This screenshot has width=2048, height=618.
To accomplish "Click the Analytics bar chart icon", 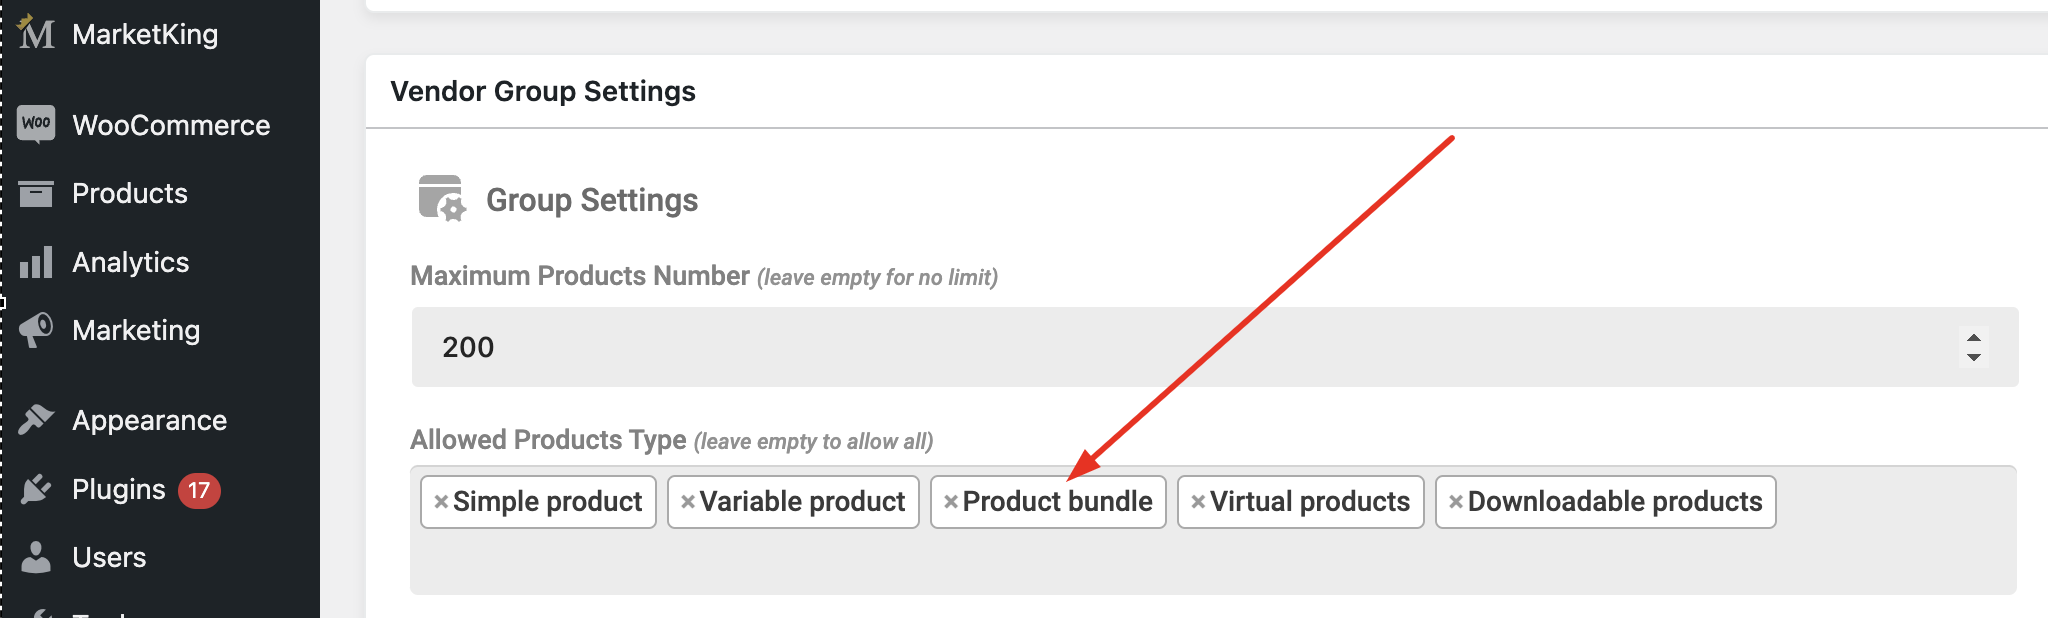I will (x=36, y=262).
